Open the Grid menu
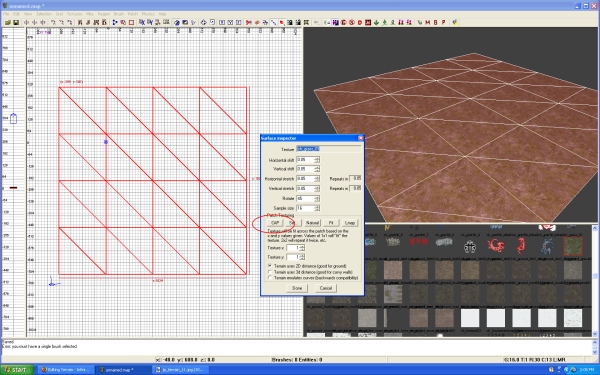Image resolution: width=600 pixels, height=375 pixels. 59,14
